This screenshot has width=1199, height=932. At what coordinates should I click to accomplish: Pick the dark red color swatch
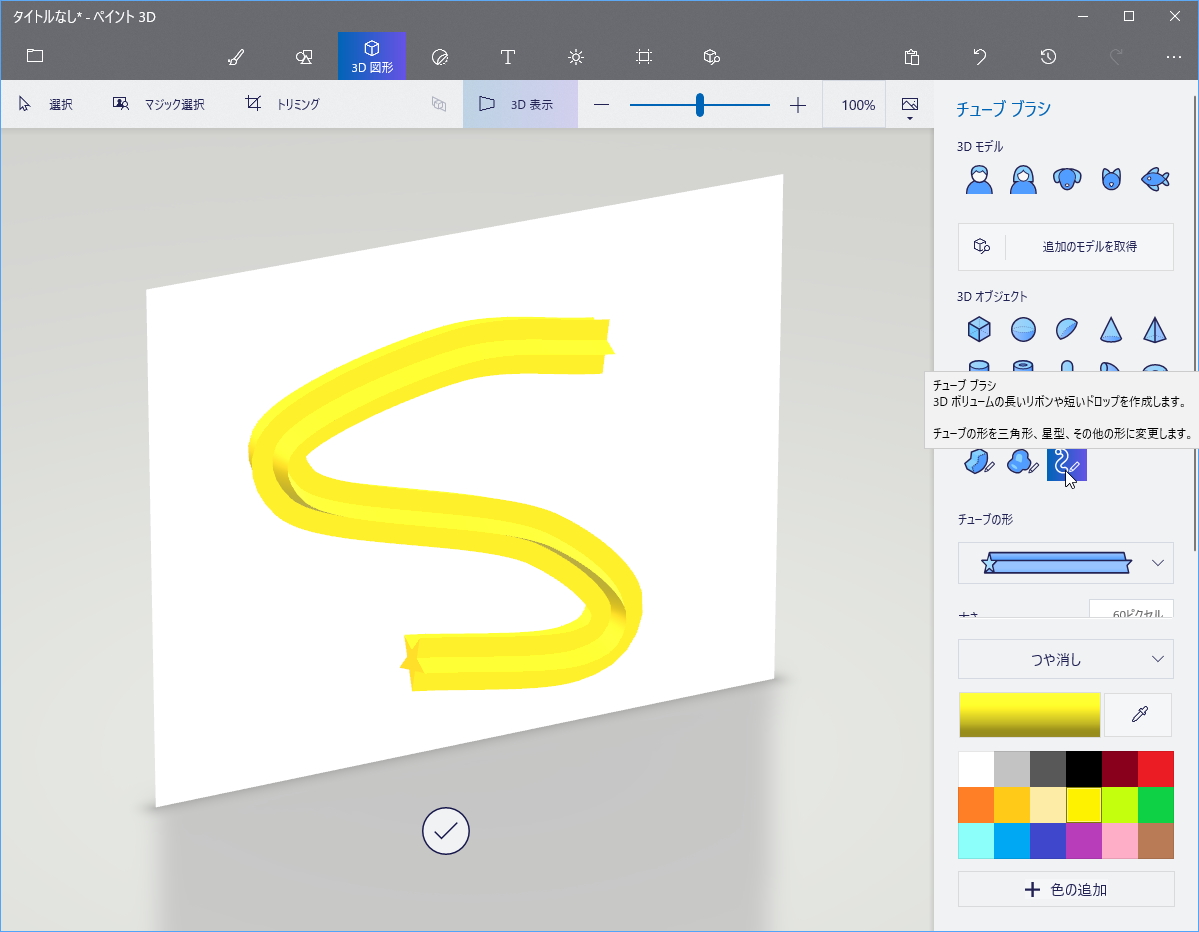pos(1119,769)
